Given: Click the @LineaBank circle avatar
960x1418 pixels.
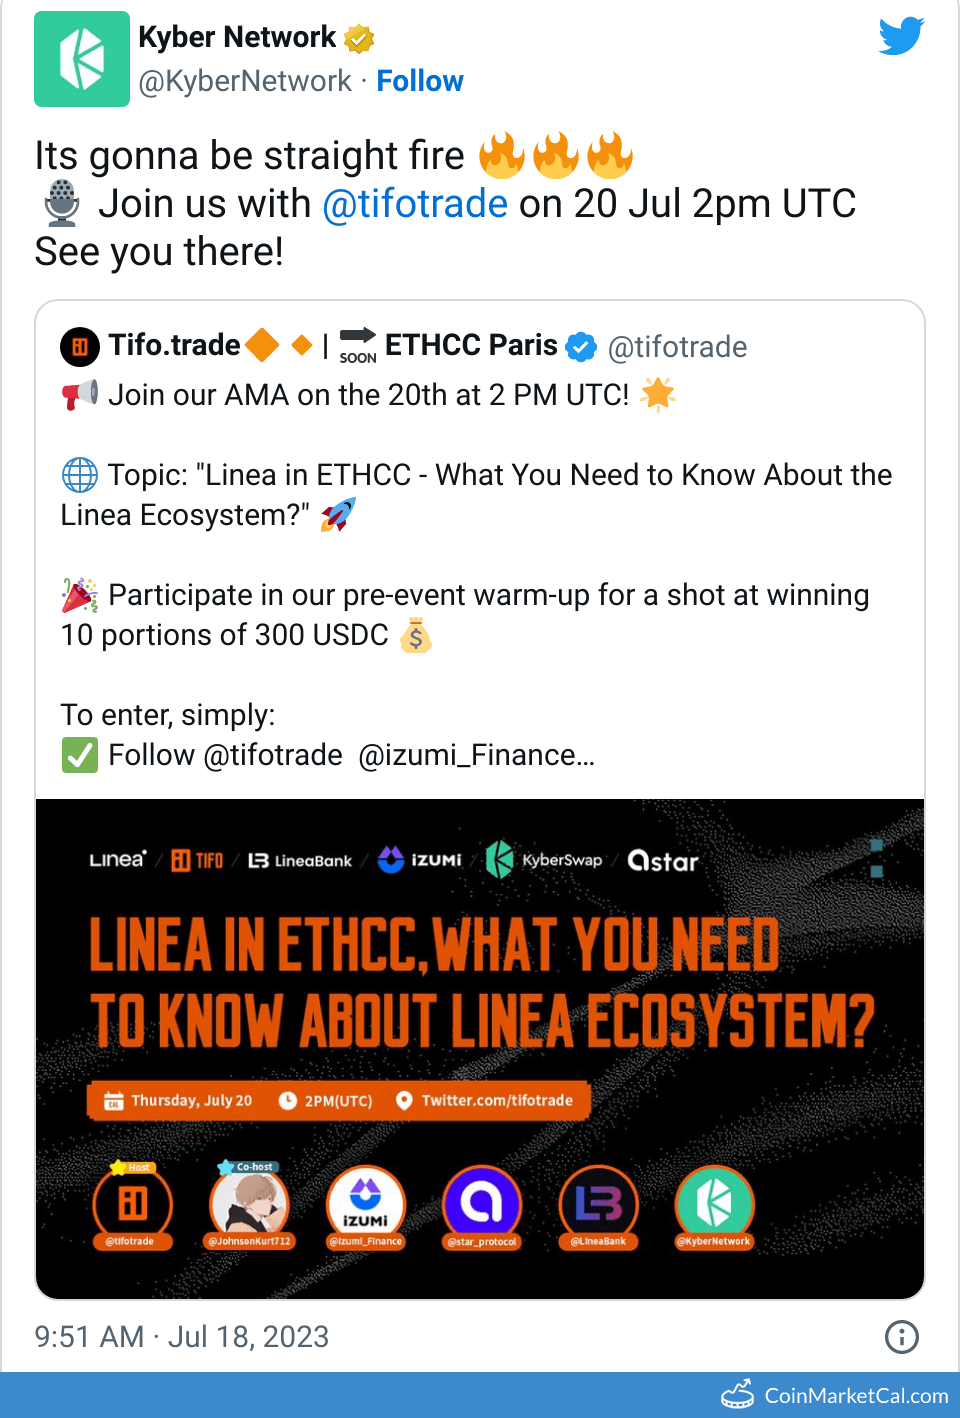Looking at the screenshot, I should pos(598,1203).
